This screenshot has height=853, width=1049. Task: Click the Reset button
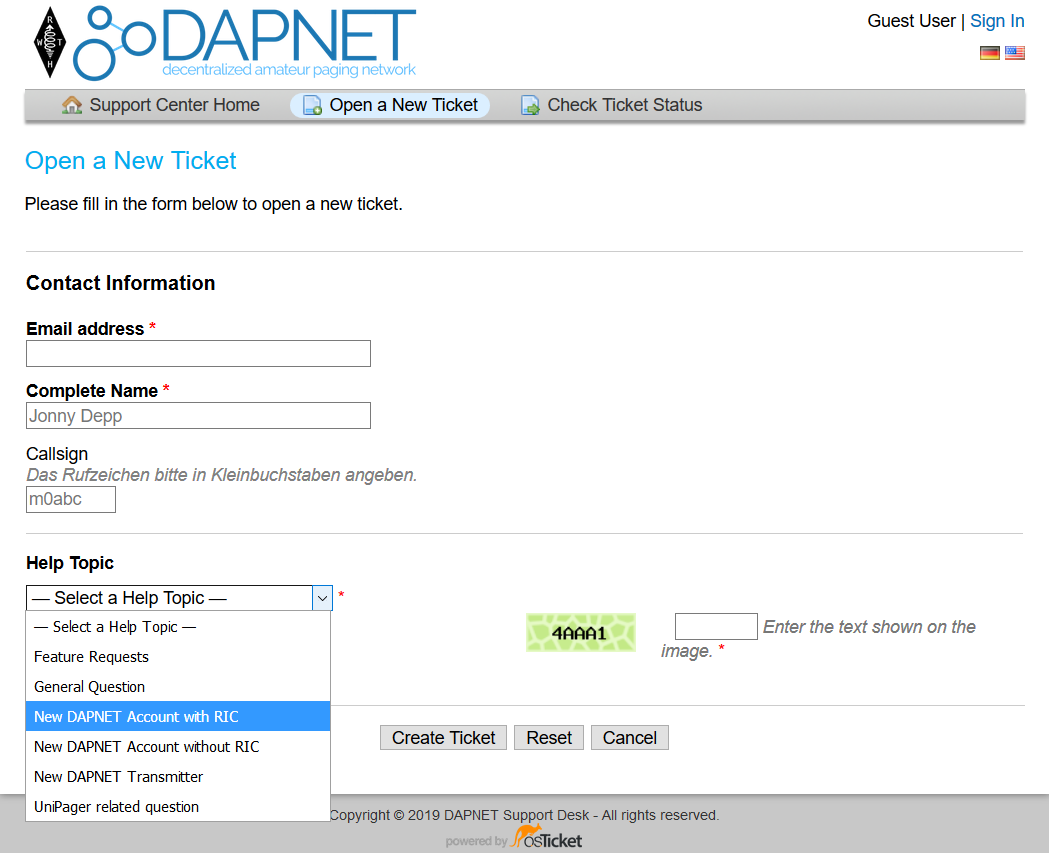click(549, 738)
